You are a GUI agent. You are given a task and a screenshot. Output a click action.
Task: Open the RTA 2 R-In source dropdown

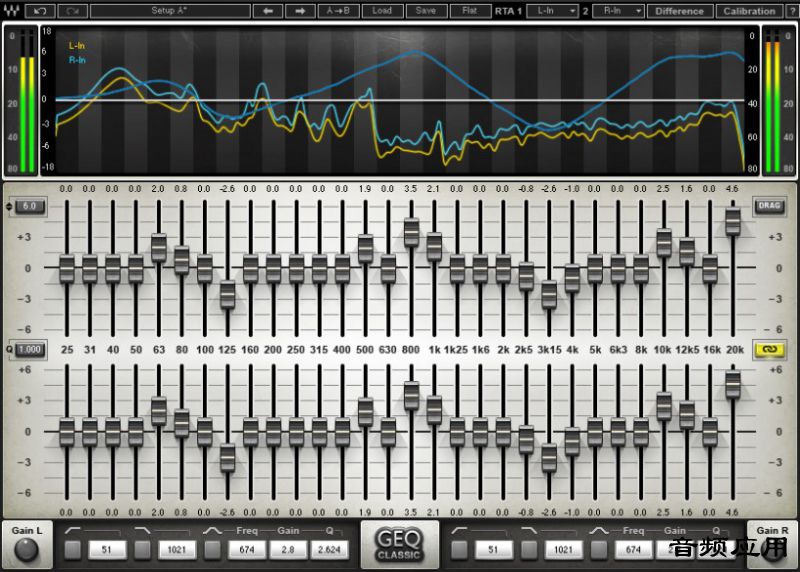618,11
